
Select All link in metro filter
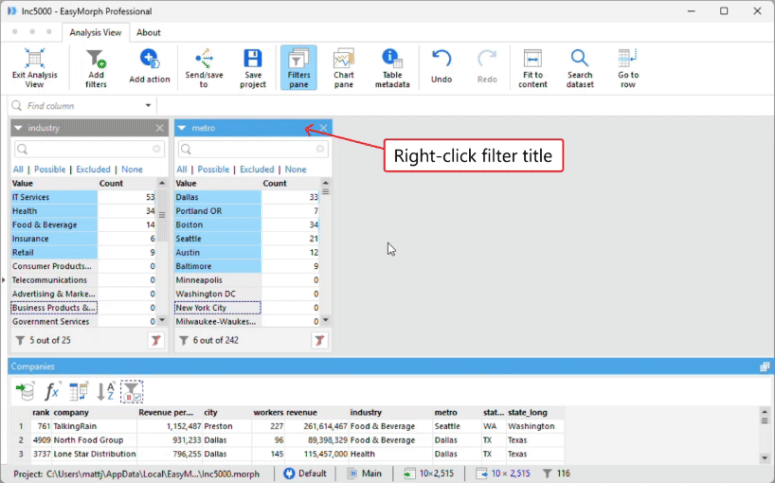[182, 169]
